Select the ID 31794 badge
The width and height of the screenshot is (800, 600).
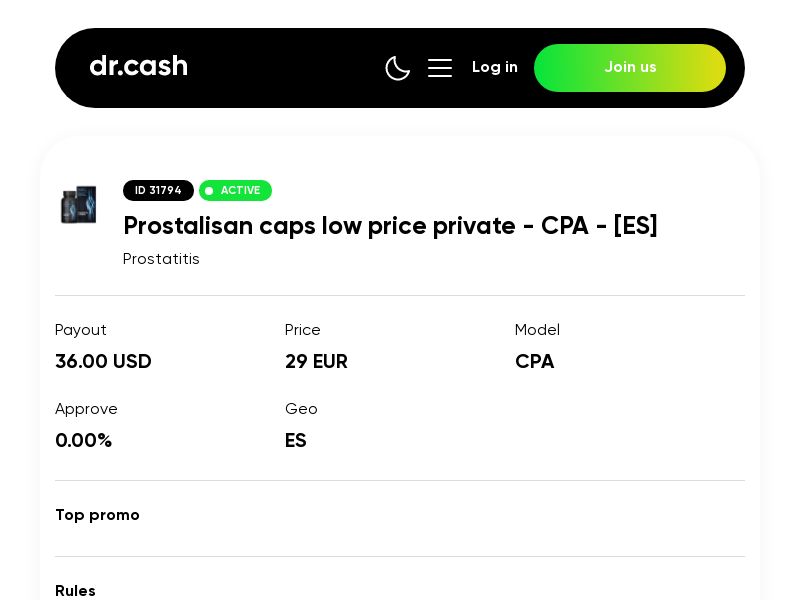158,190
